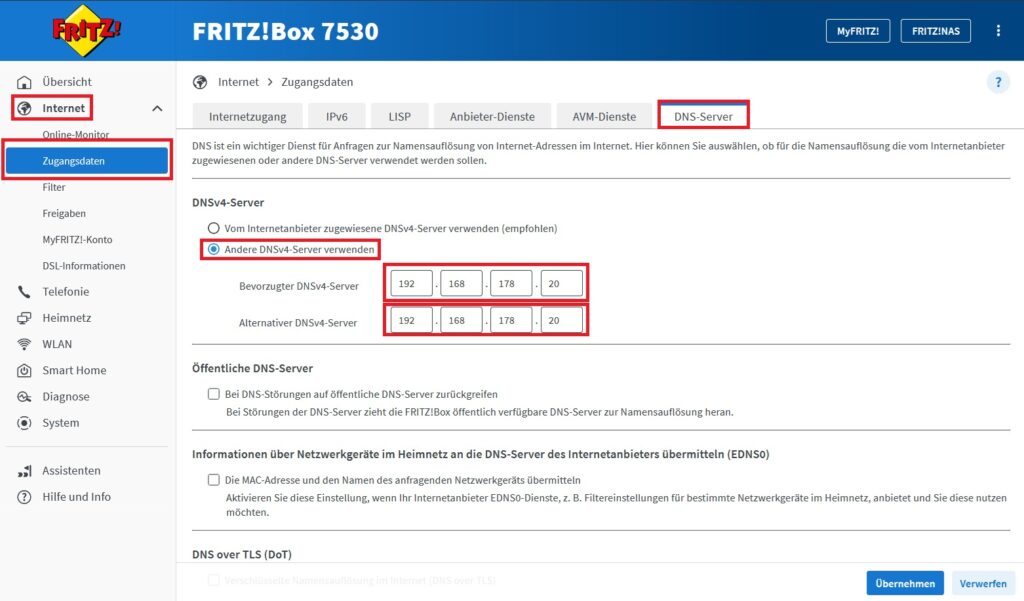Click the DNSv4-Server section heading
The width and height of the screenshot is (1024, 601).
click(228, 203)
